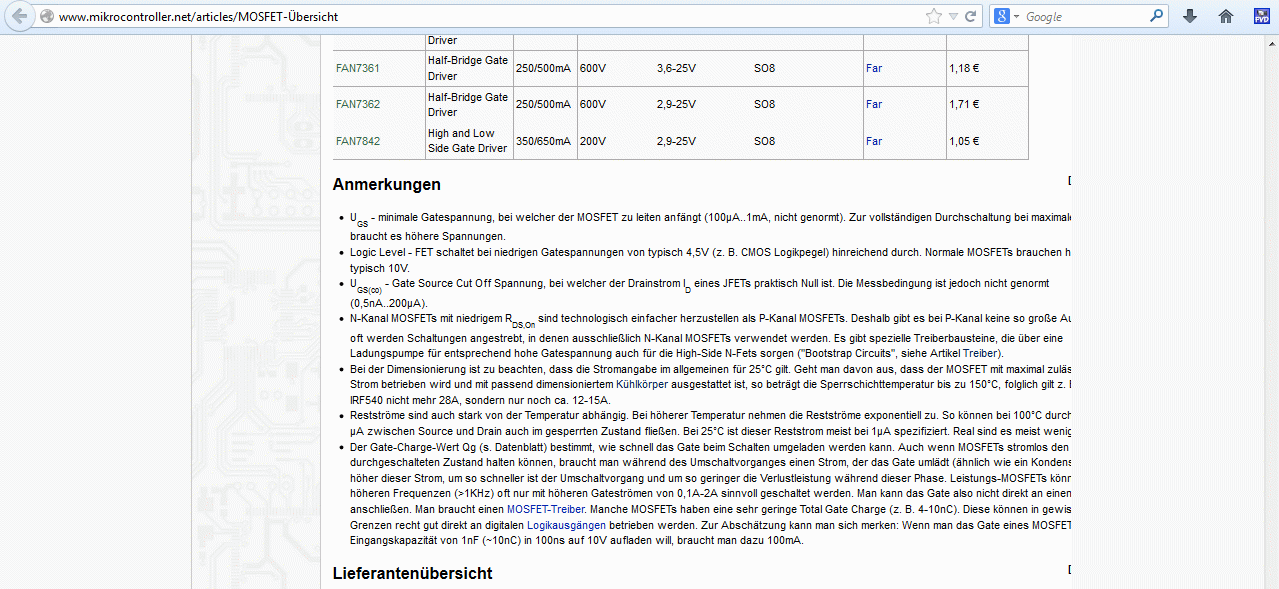Open the FAN7362 part link
1279x589 pixels.
point(358,104)
